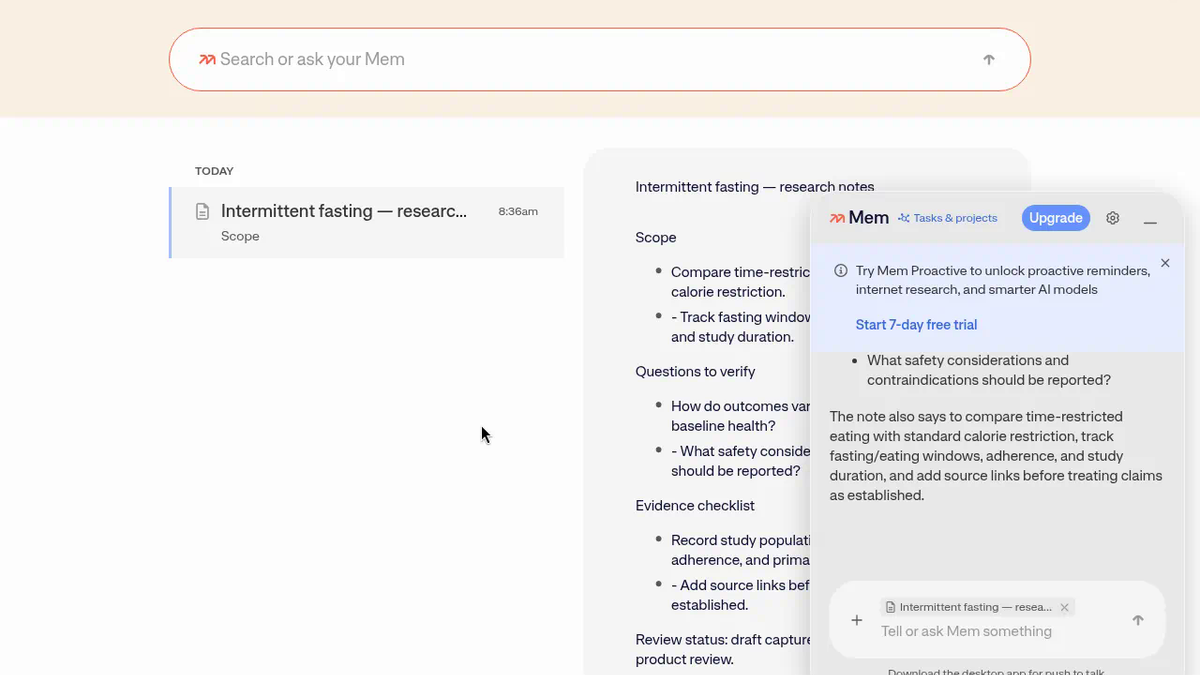The height and width of the screenshot is (675, 1200).
Task: Open settings via the gear icon
Action: click(1113, 218)
